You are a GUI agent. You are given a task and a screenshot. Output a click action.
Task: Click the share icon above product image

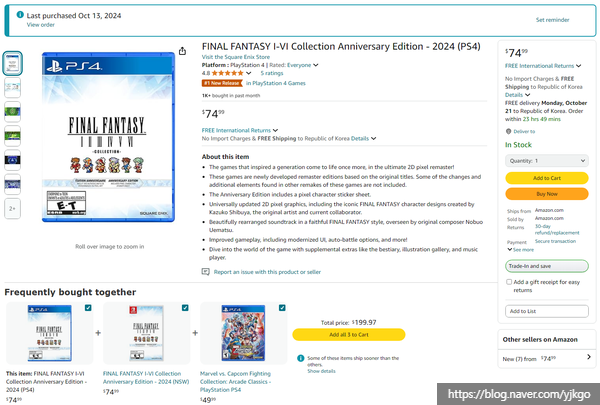182,52
